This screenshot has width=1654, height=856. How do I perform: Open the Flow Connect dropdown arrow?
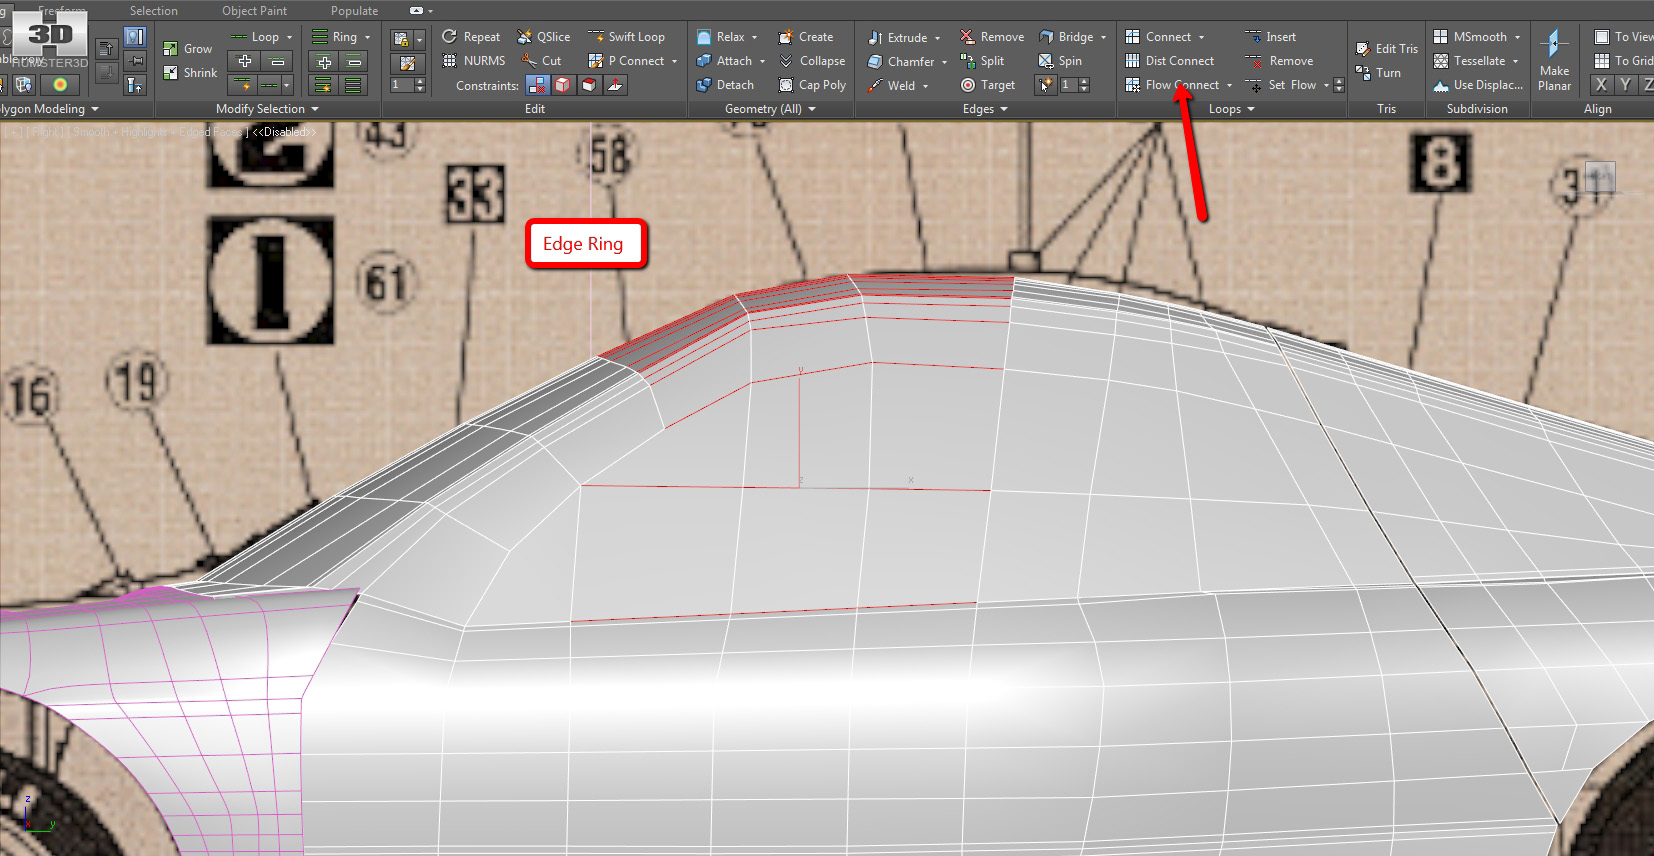pos(1229,85)
